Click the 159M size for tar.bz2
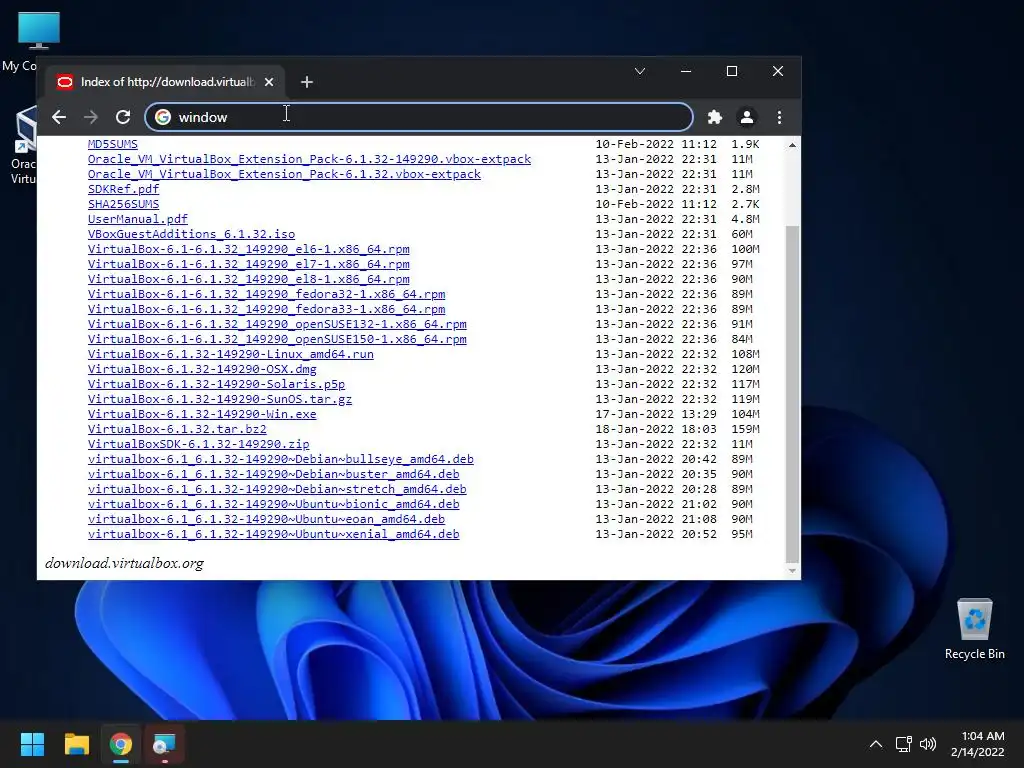Screen dimensions: 1024x768 745,429
